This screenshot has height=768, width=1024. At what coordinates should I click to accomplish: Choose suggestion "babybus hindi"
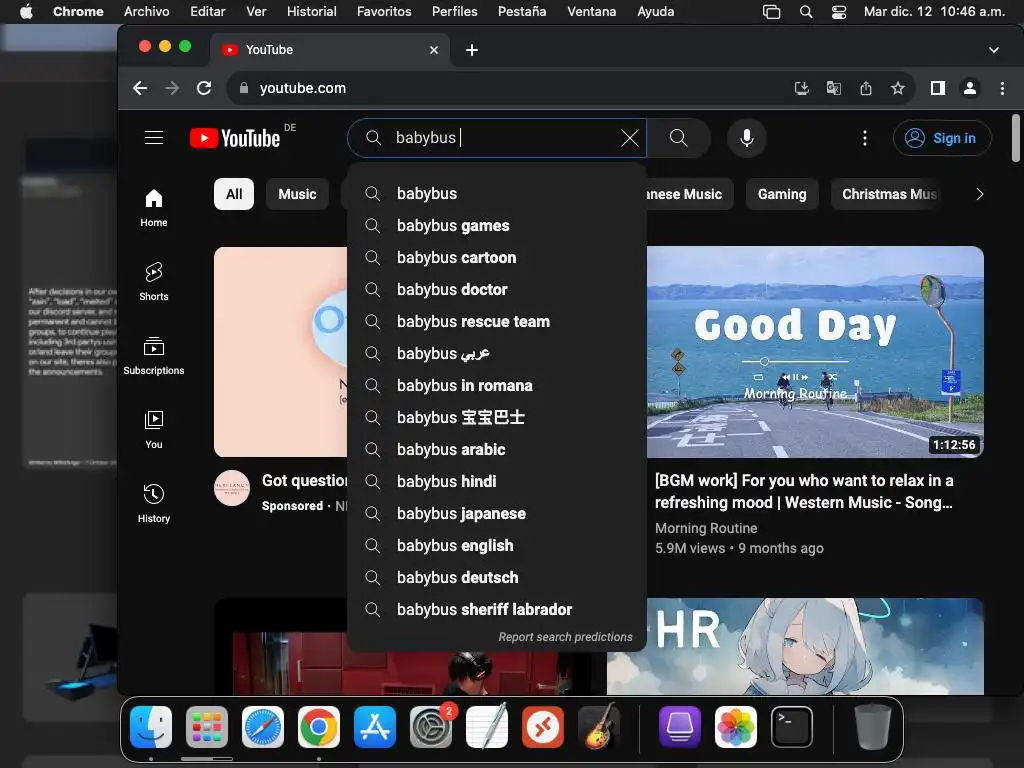[497, 482]
